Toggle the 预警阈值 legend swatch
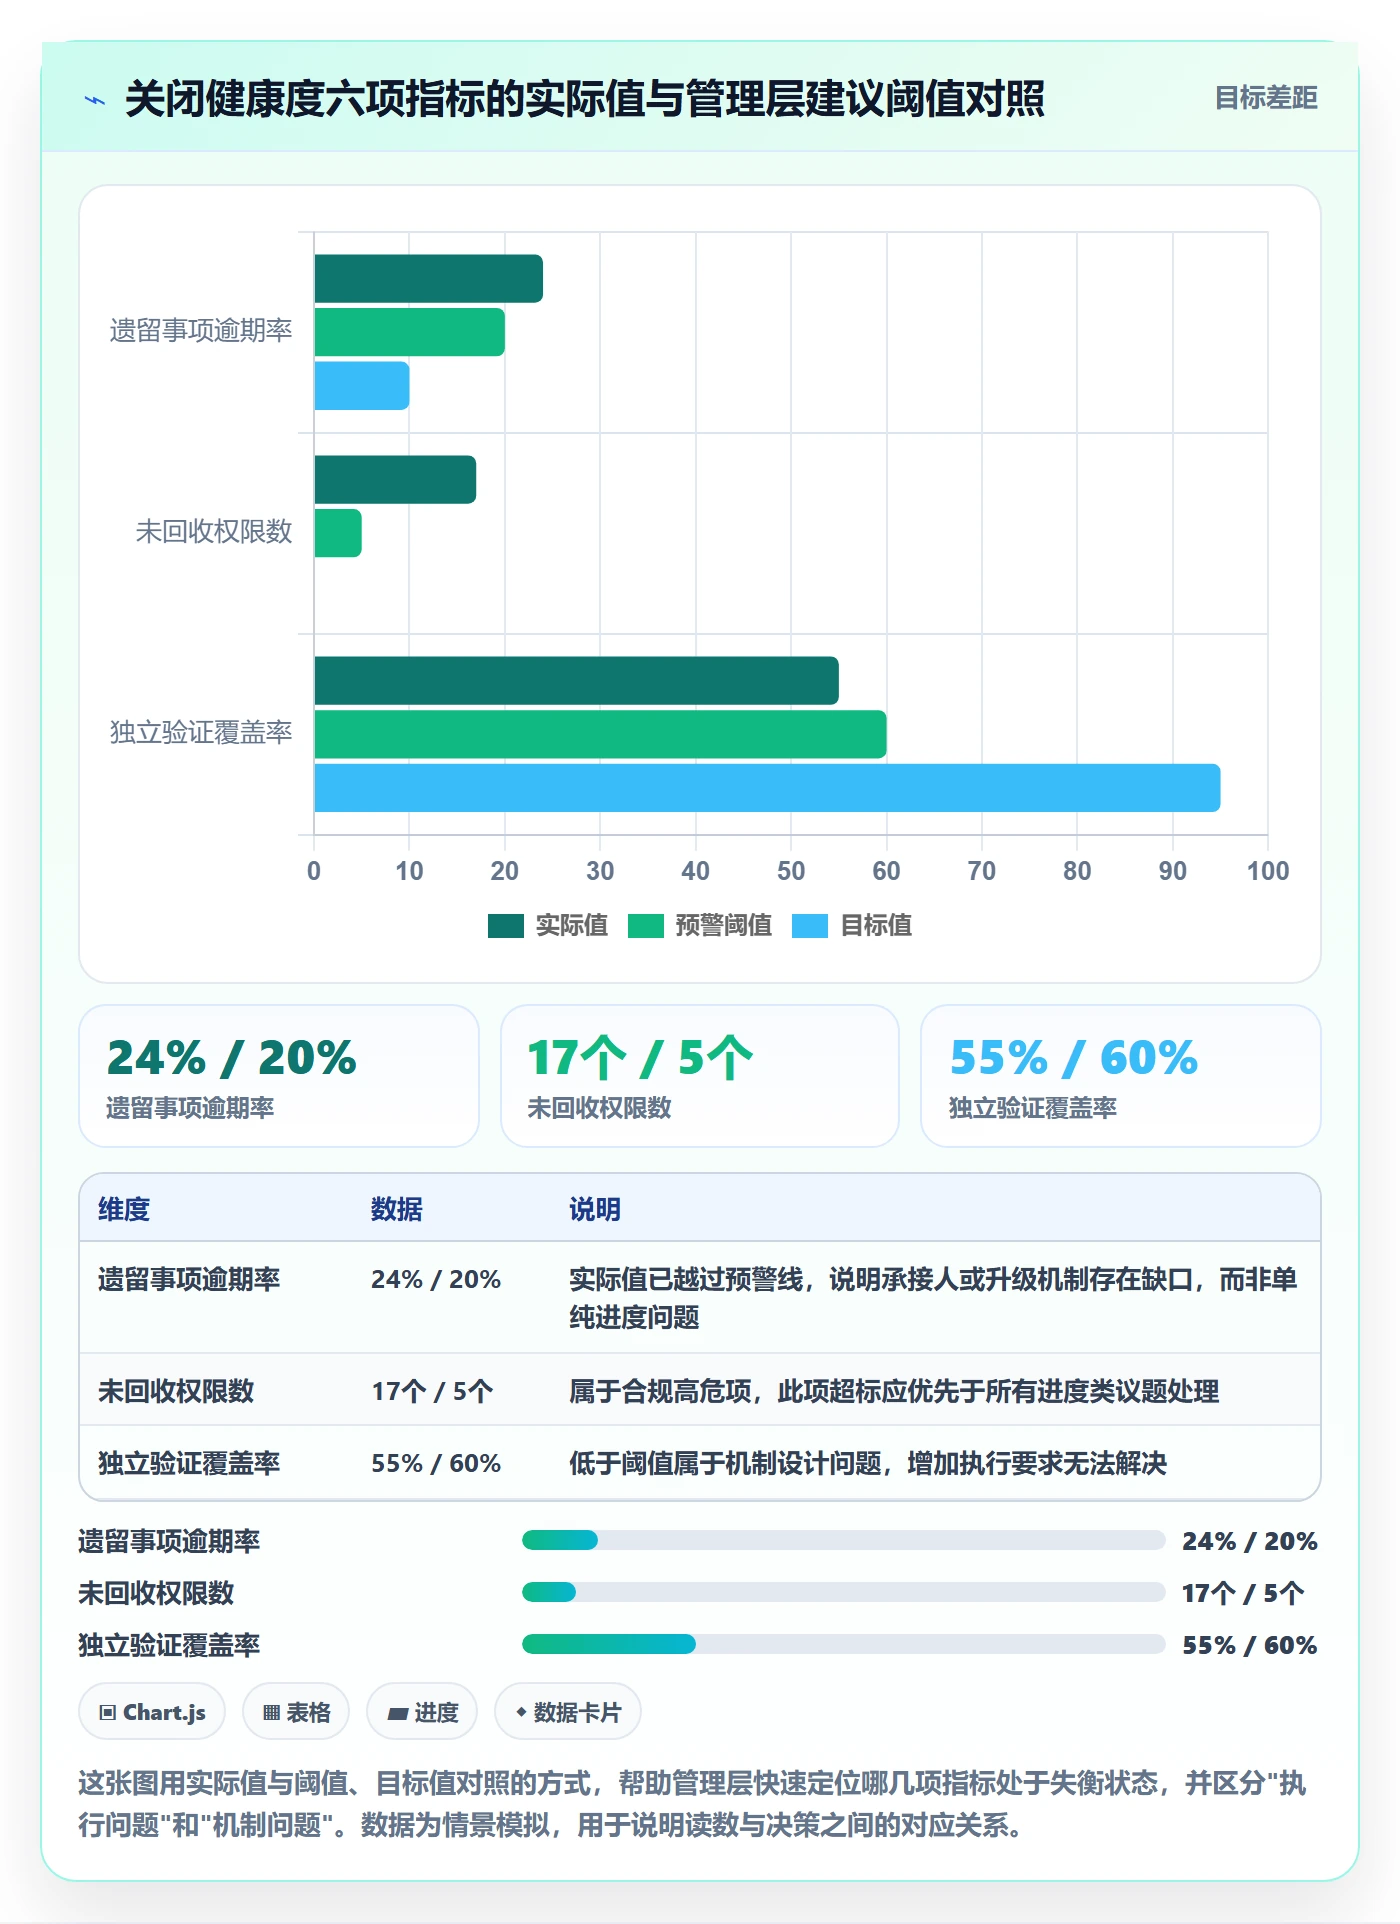 pyautogui.click(x=646, y=926)
